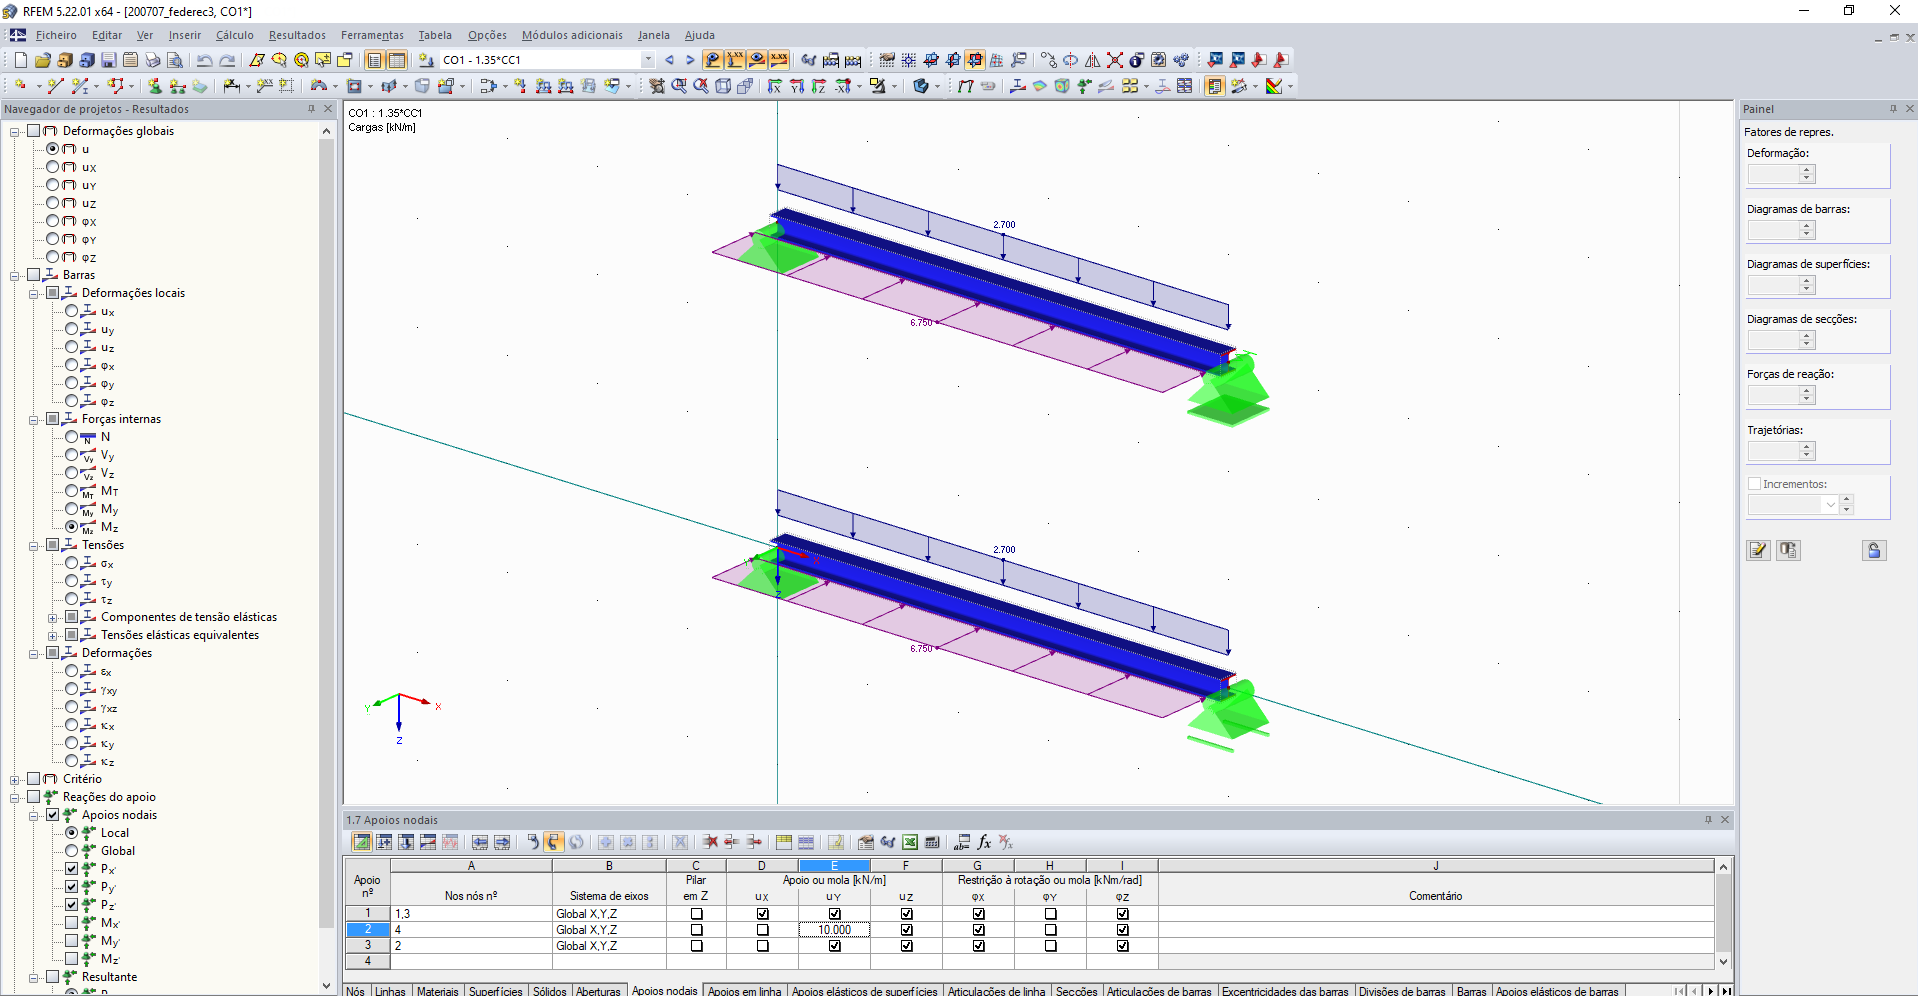The height and width of the screenshot is (996, 1918).
Task: Select Global nodal support reactions radio button
Action: click(72, 851)
